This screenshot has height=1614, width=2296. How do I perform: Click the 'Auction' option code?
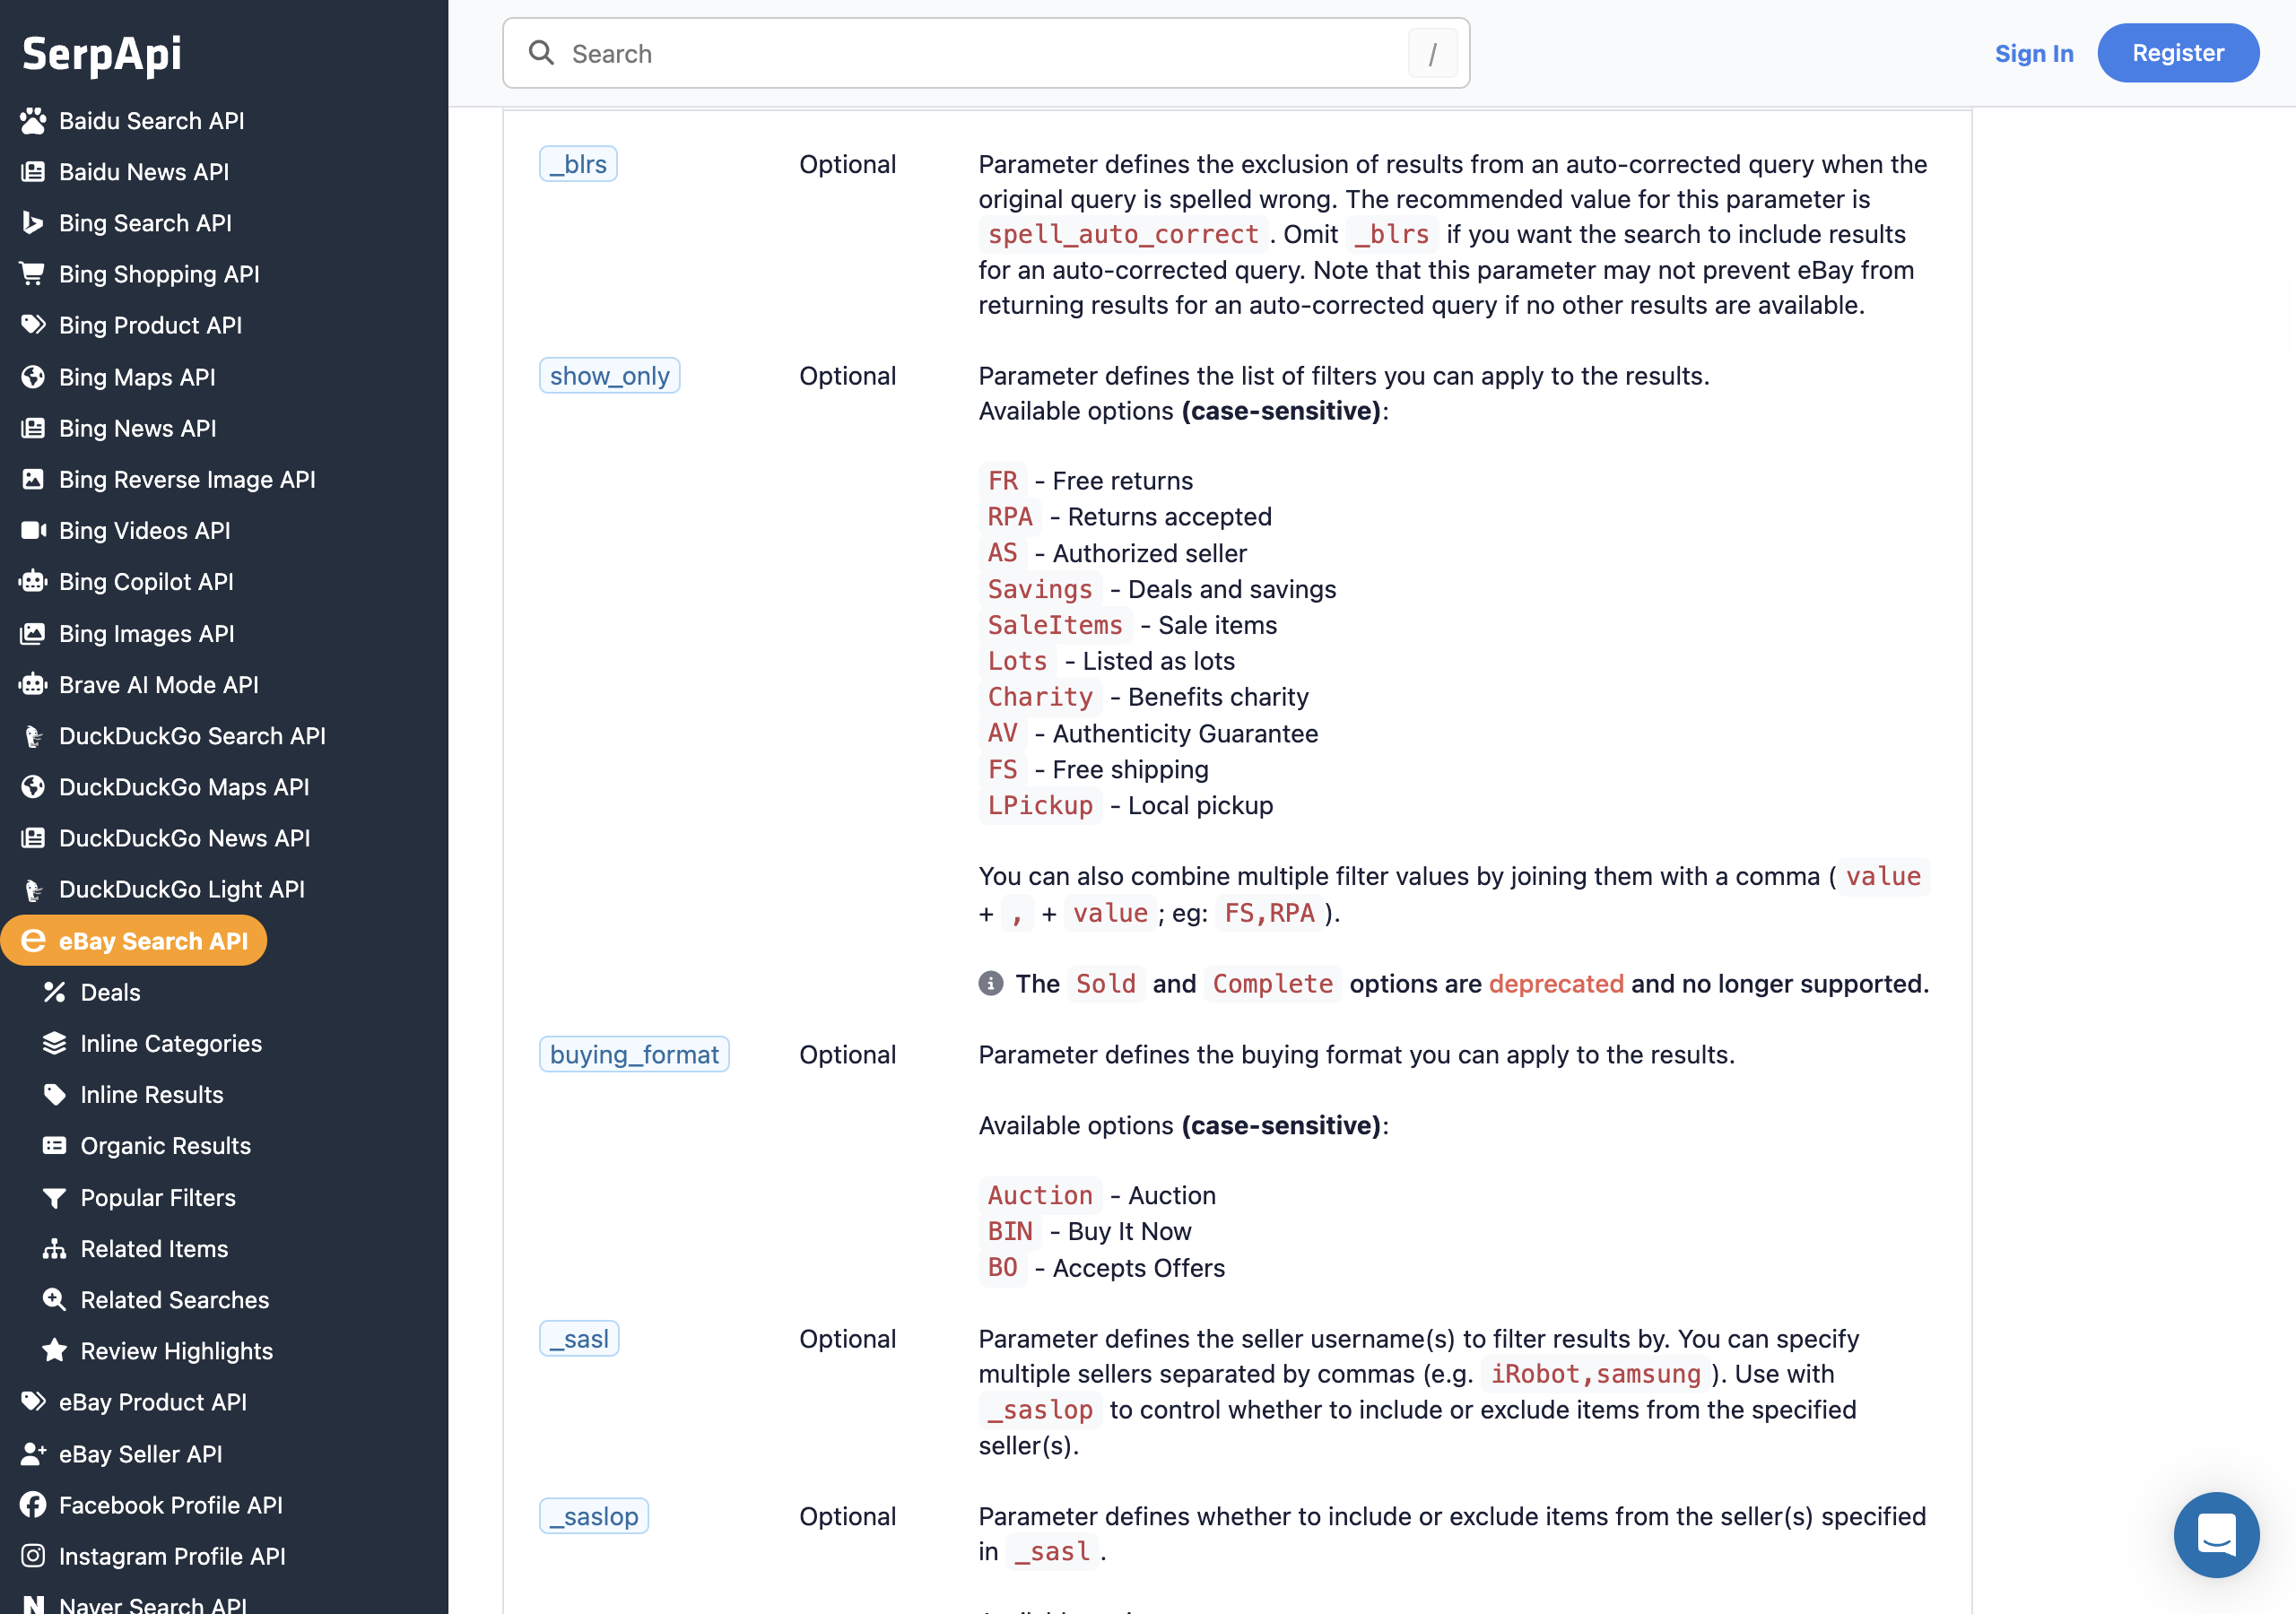1040,1196
